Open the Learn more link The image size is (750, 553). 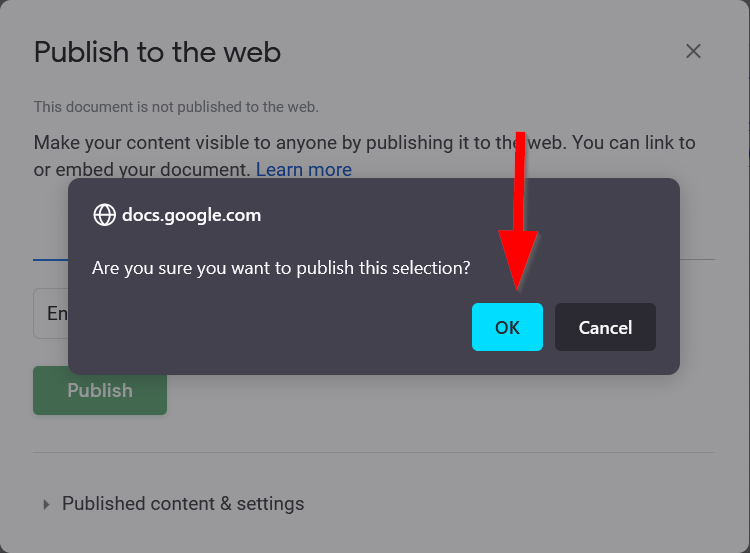click(x=303, y=170)
